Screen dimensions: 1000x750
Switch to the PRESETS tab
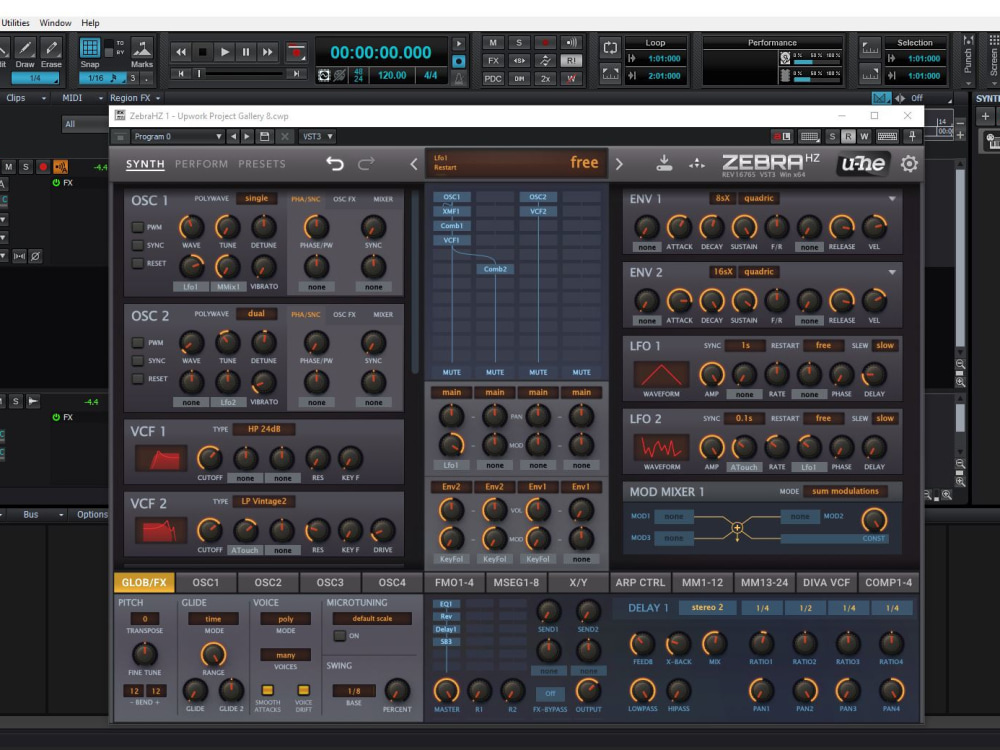(x=261, y=164)
